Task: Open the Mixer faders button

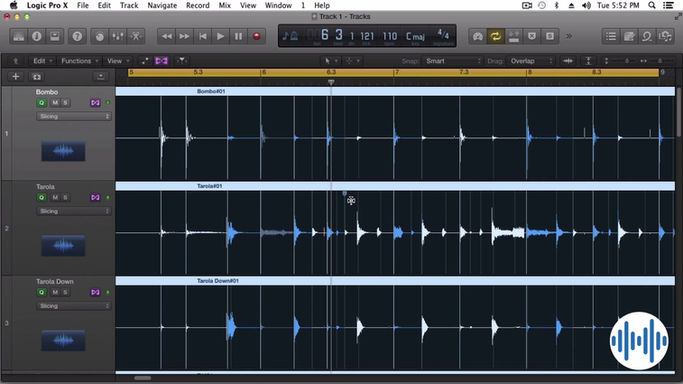Action: click(118, 36)
